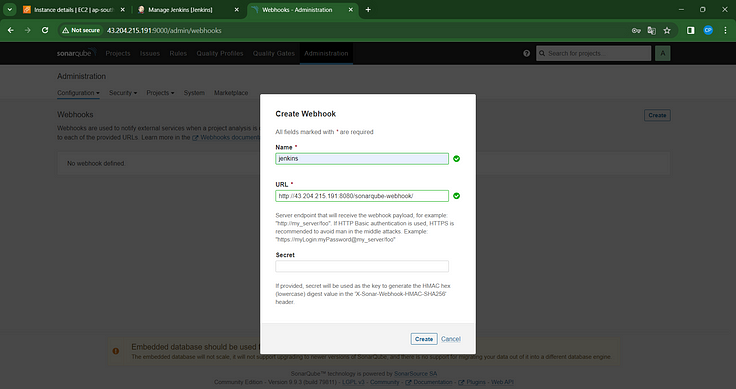Viewport: 736px width, 389px height.
Task: Bookmark page with the star icon
Action: [x=667, y=31]
